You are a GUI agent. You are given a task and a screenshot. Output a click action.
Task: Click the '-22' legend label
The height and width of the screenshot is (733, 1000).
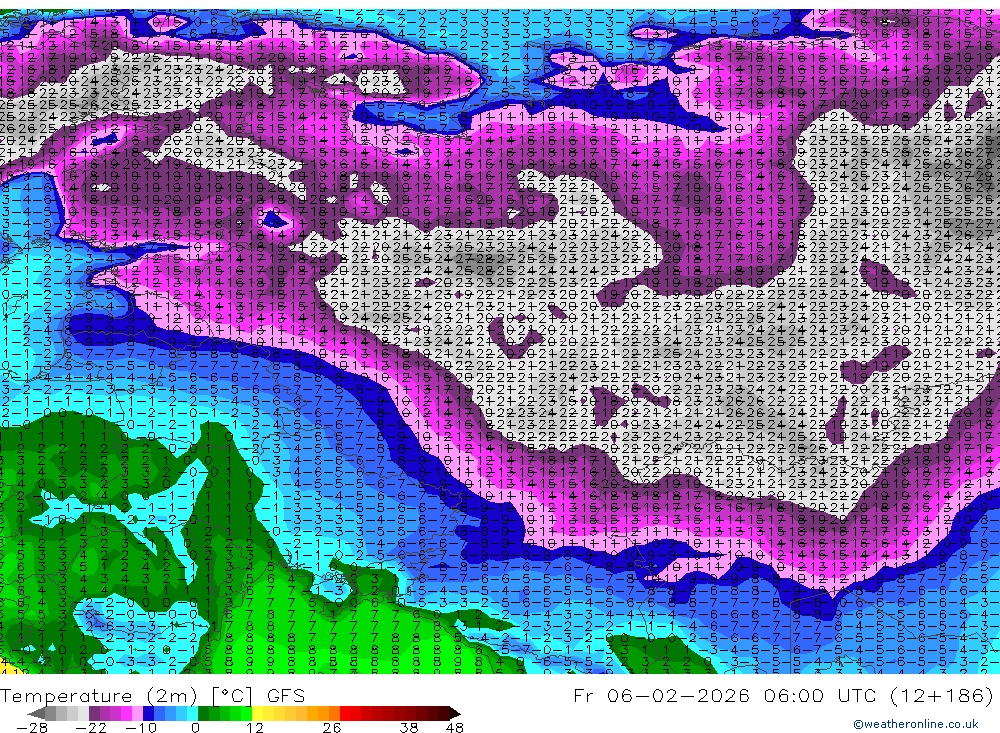[x=91, y=728]
